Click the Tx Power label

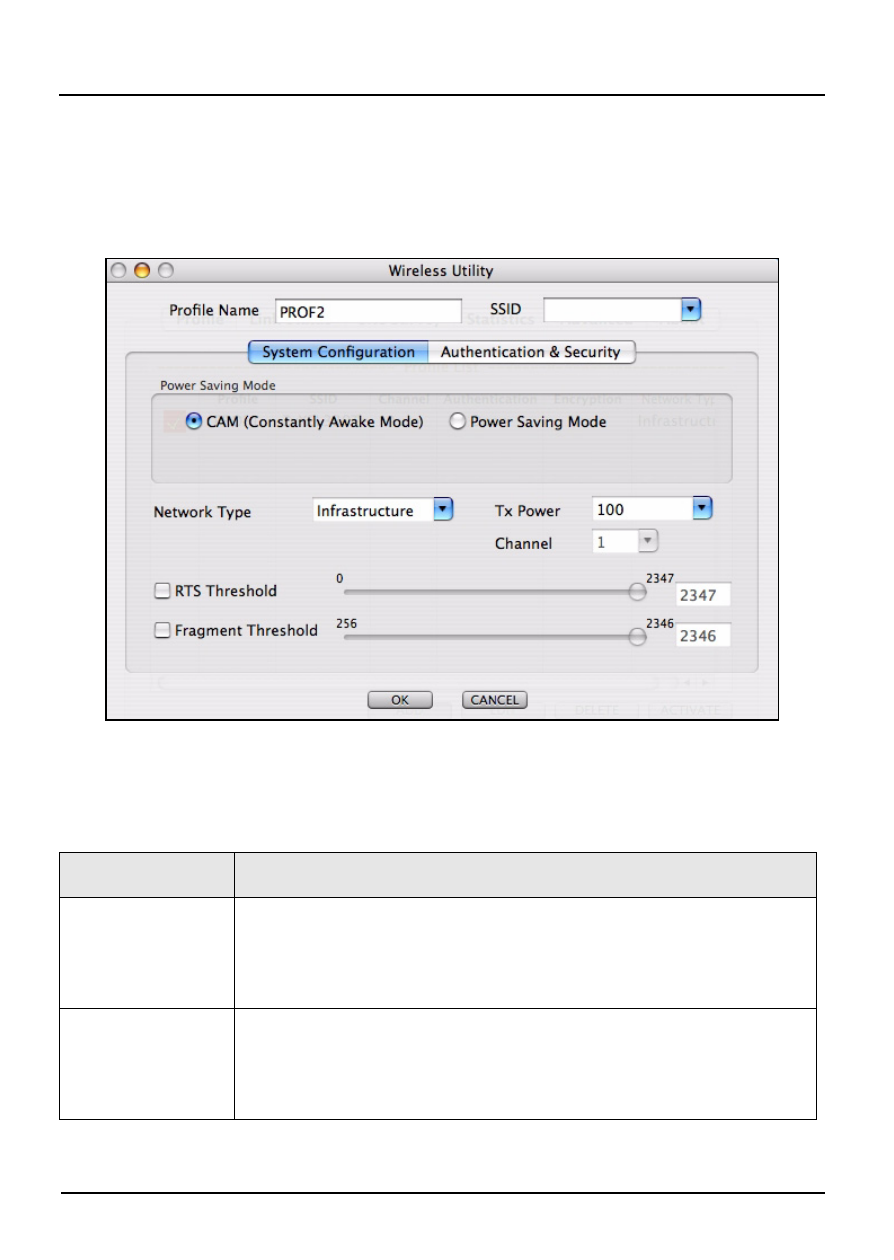(x=528, y=510)
